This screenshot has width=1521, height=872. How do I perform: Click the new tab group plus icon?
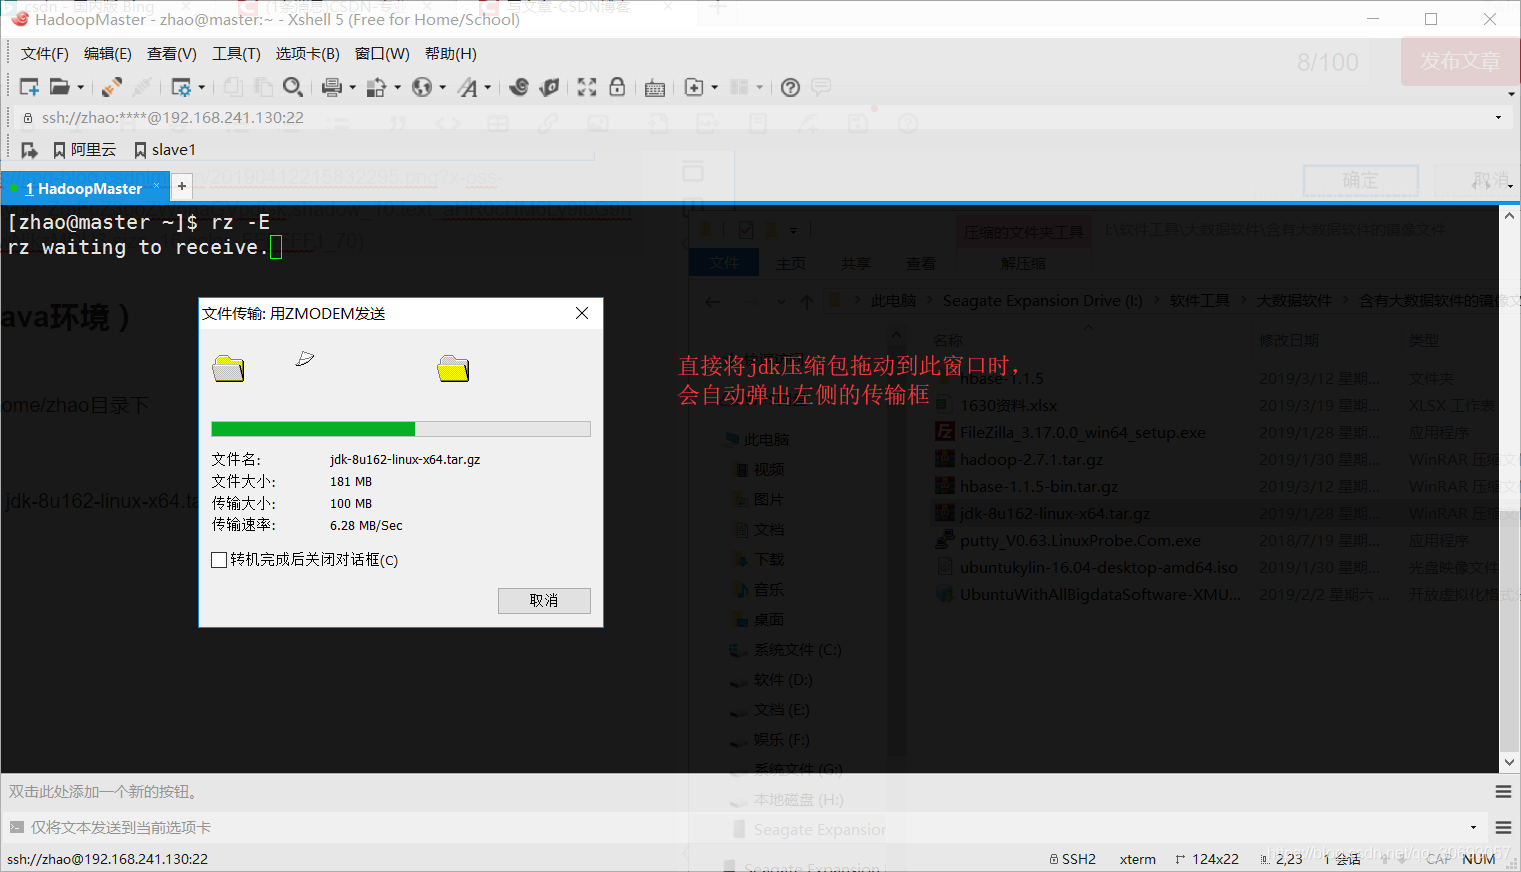click(694, 87)
